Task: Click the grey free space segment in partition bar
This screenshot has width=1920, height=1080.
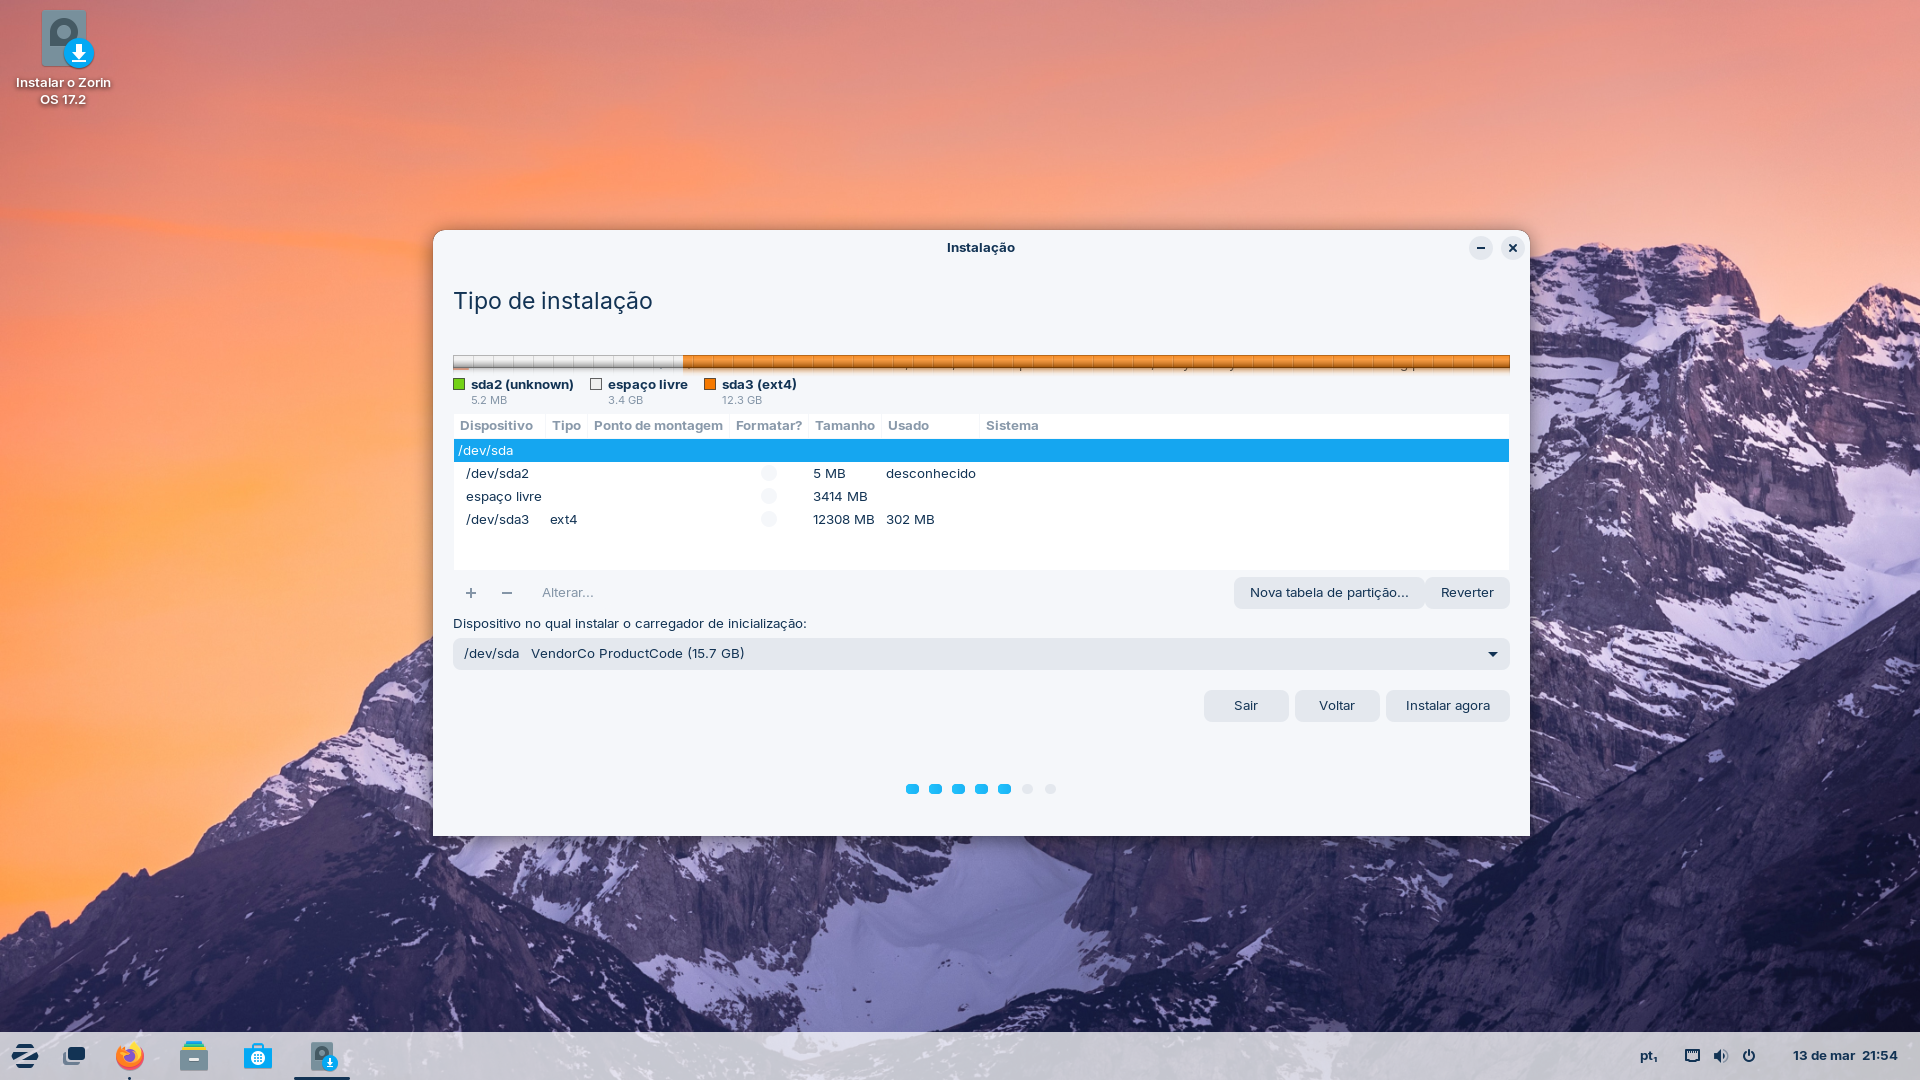Action: pos(568,362)
